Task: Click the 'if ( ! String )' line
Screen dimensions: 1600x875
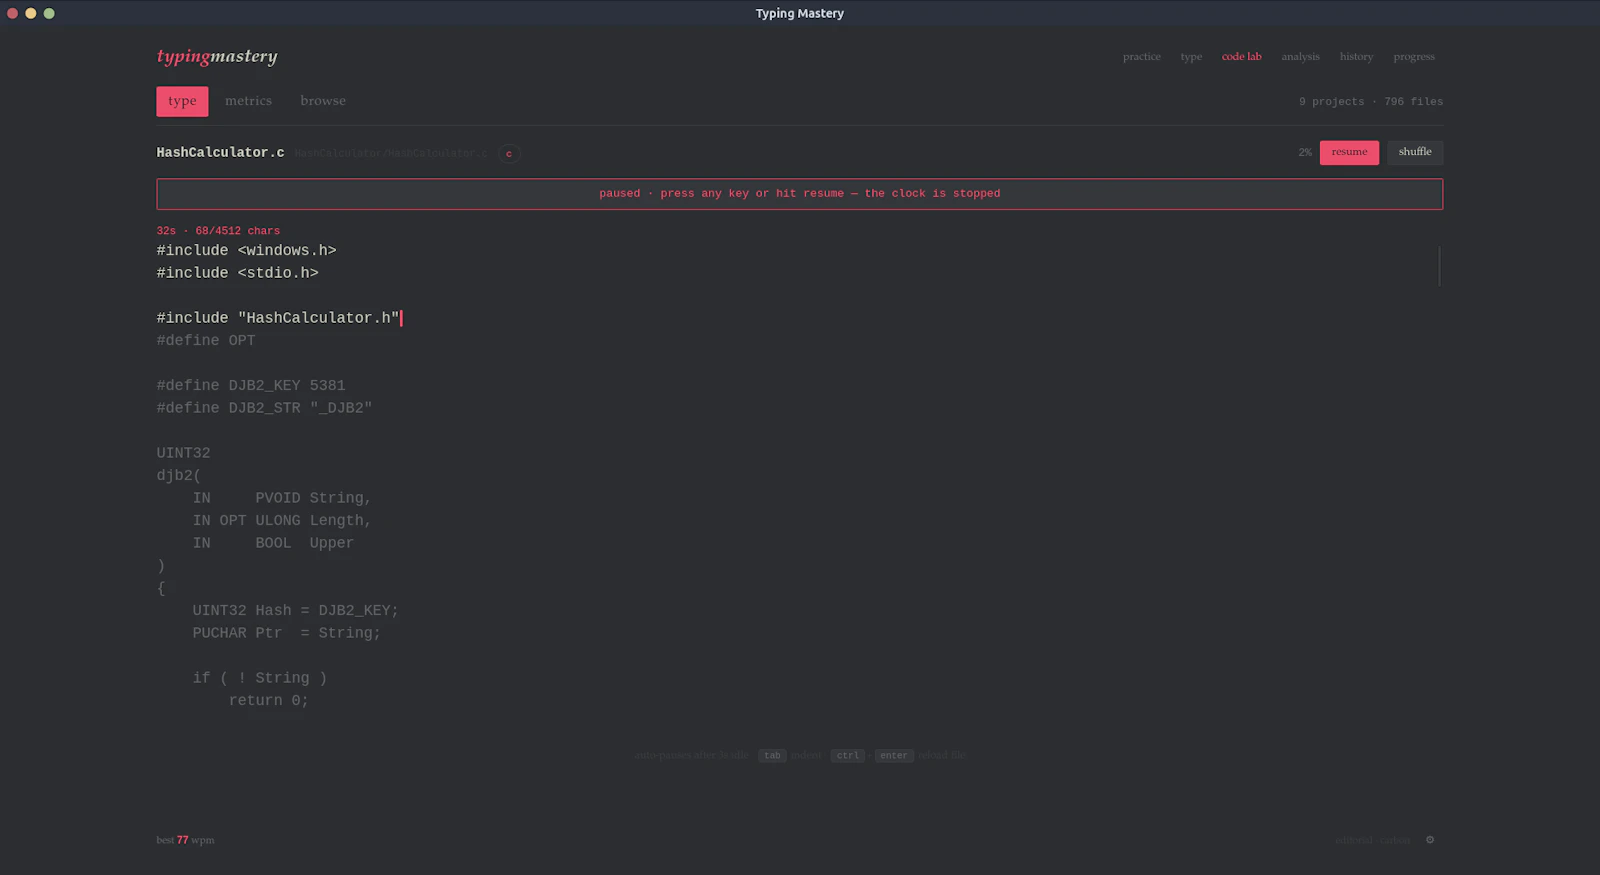Action: coord(260,678)
